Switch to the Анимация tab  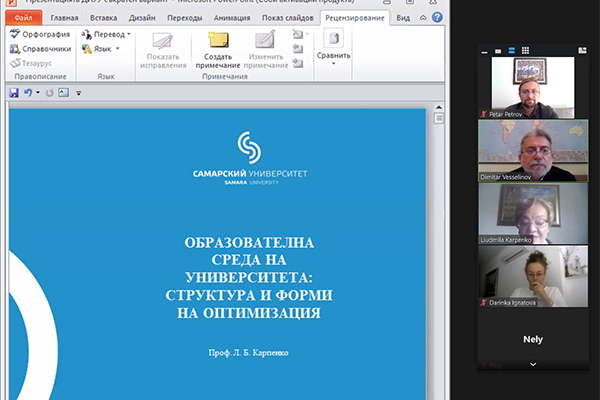click(x=232, y=18)
